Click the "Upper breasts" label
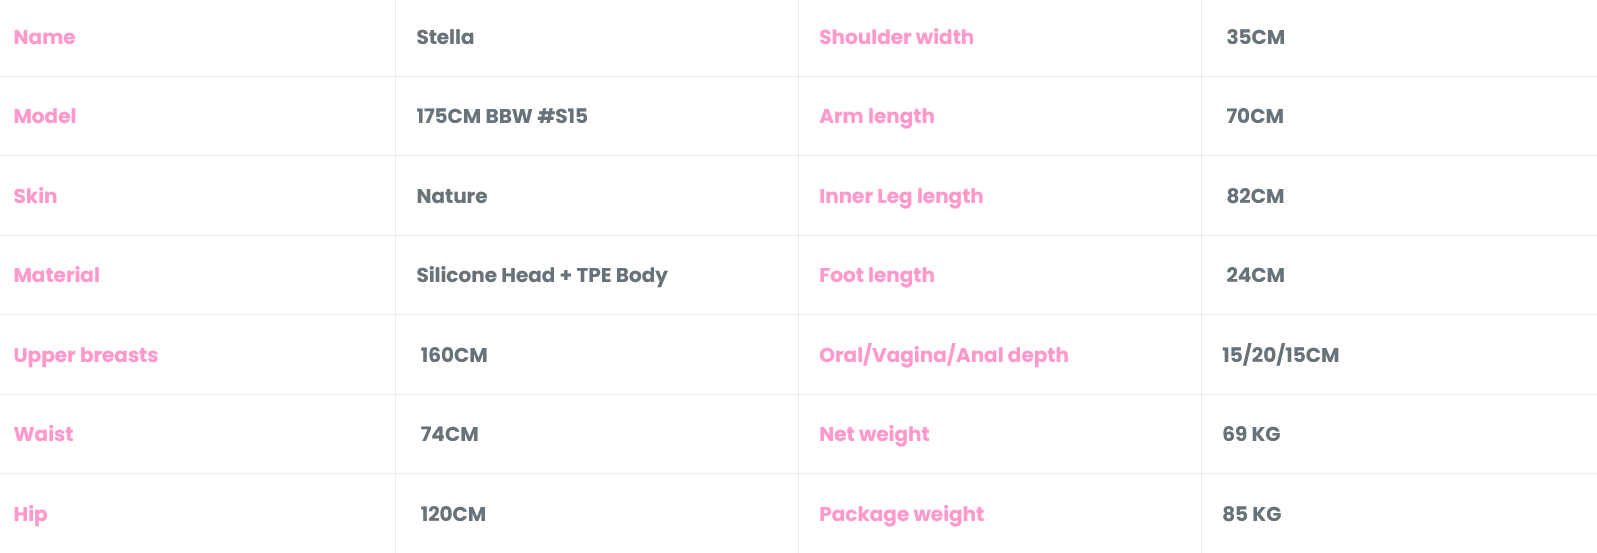Viewport: 1597px width, 553px height. (86, 355)
